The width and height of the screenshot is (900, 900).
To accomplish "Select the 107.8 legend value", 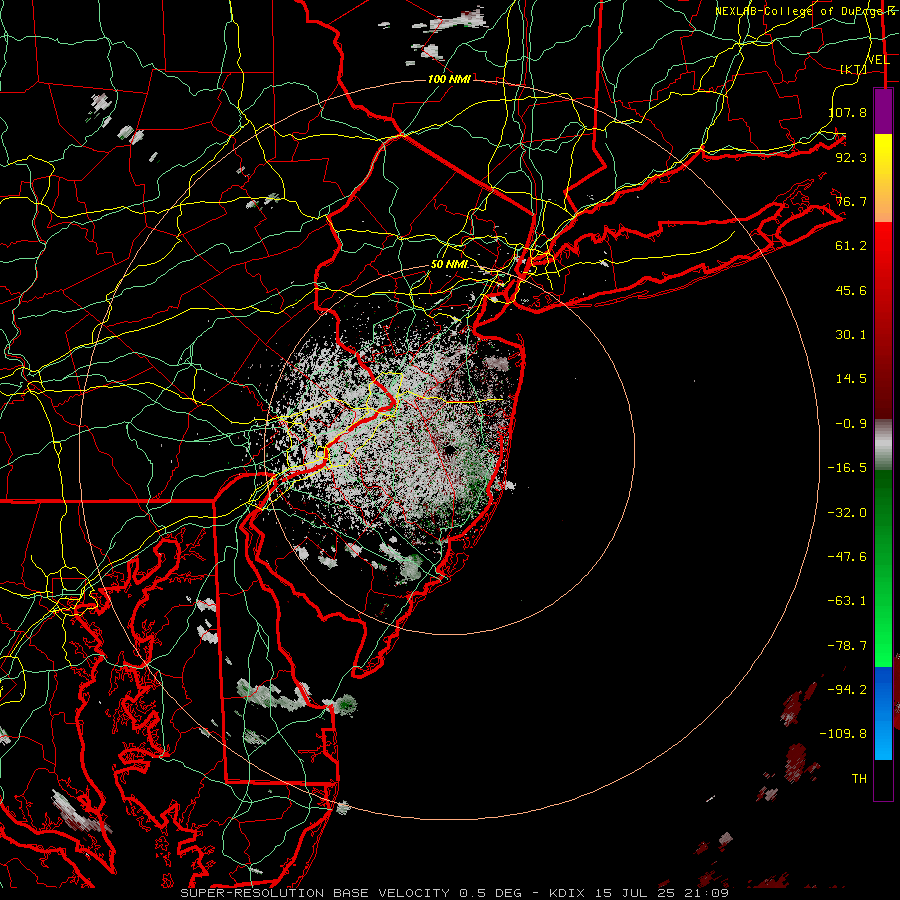I will coord(848,112).
